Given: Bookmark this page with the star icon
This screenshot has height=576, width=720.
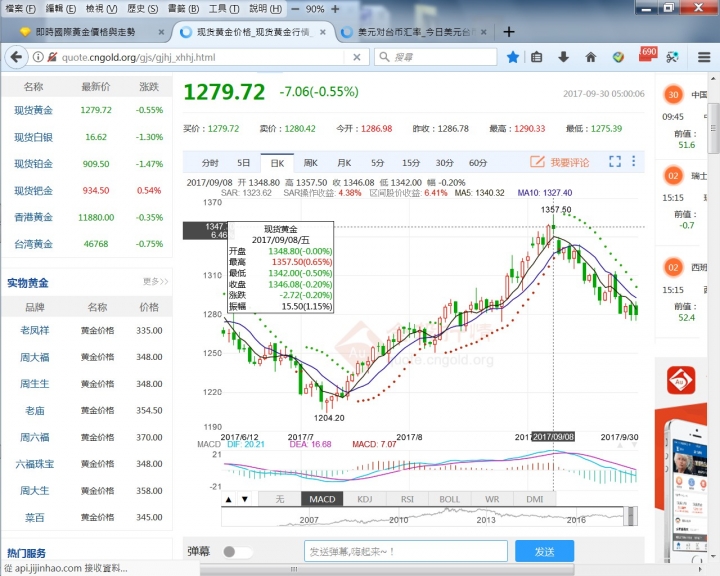Looking at the screenshot, I should (513, 57).
